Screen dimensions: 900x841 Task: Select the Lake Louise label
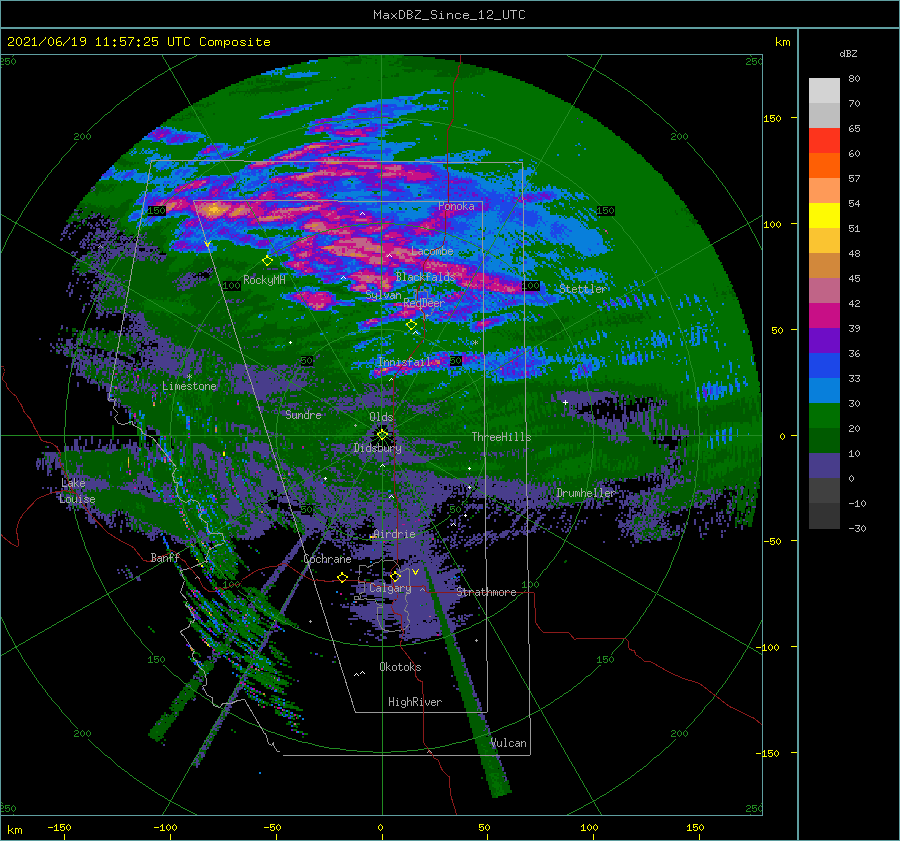77,491
